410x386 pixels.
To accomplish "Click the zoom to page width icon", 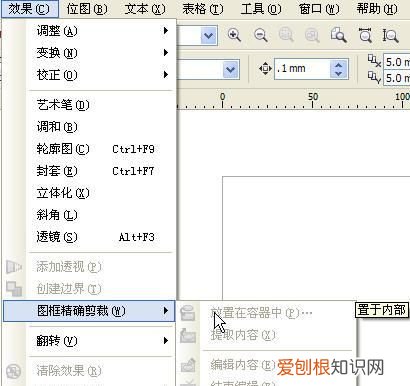I will tap(365, 35).
